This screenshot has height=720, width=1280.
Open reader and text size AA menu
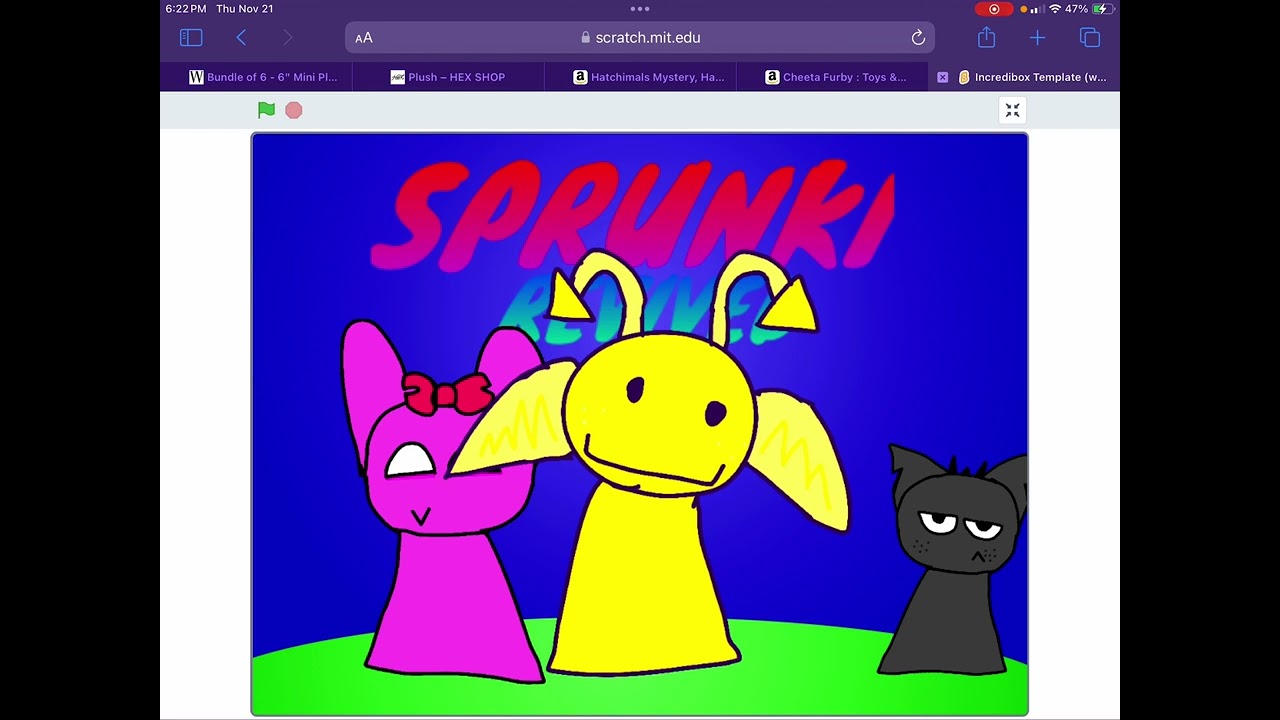click(x=364, y=38)
